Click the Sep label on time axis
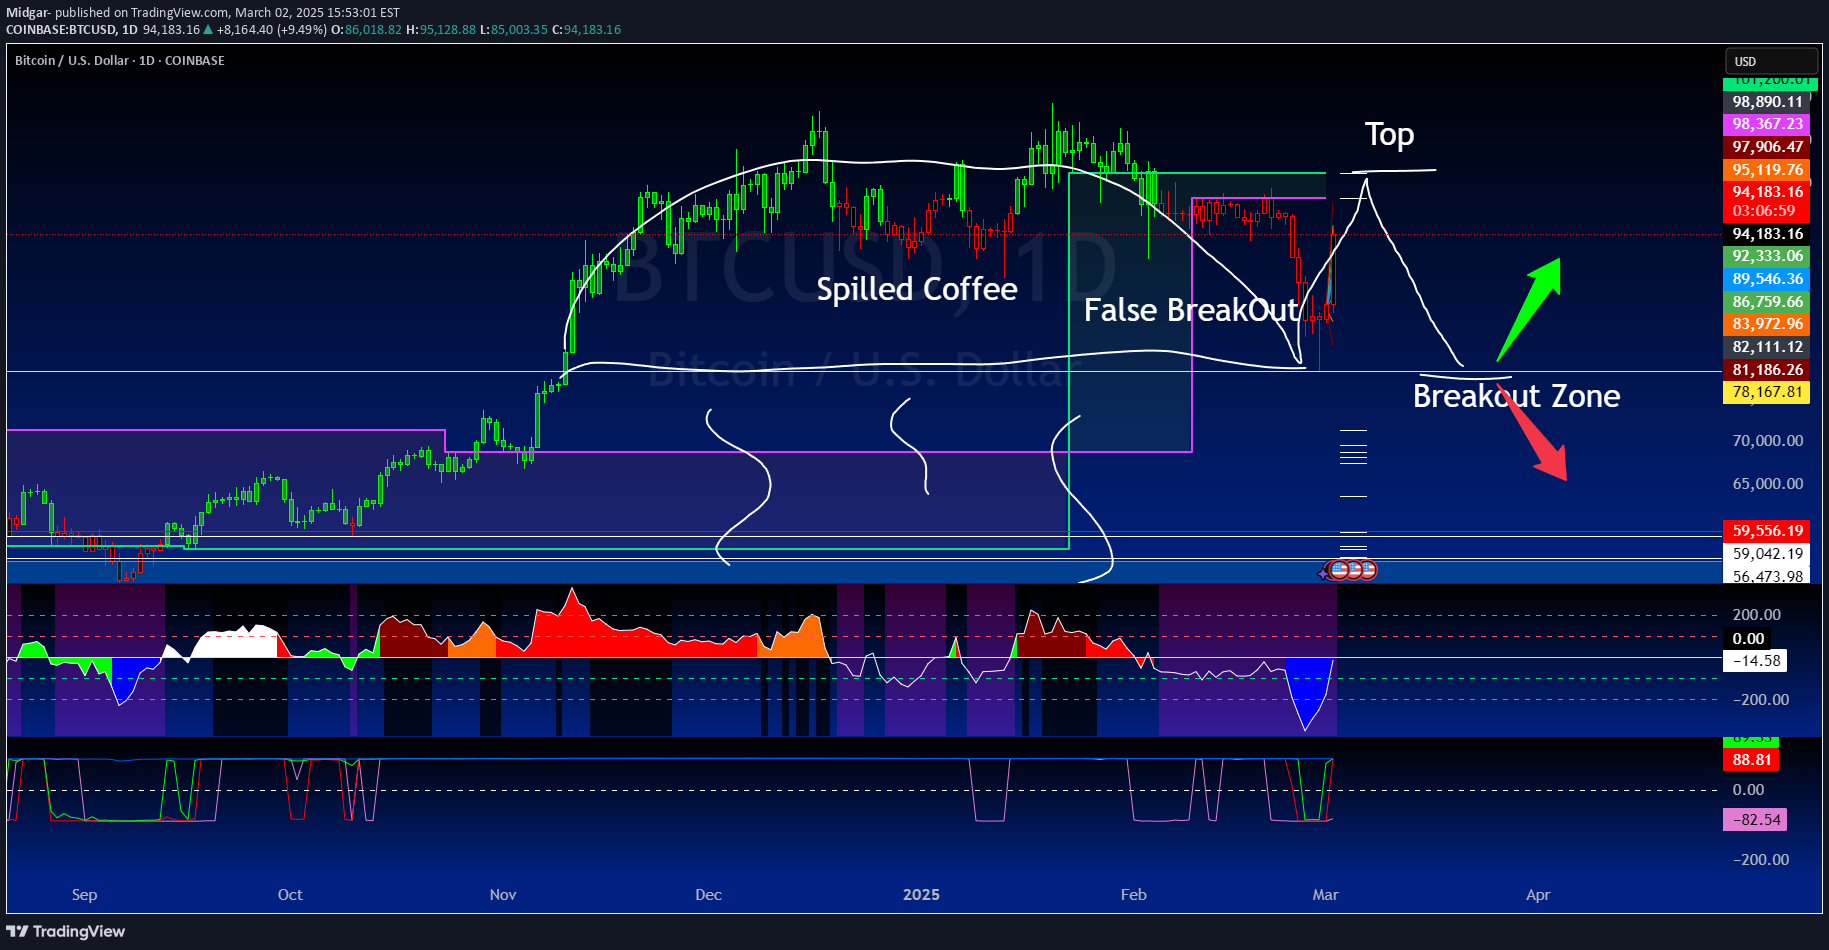The height and width of the screenshot is (950, 1829). tap(85, 895)
